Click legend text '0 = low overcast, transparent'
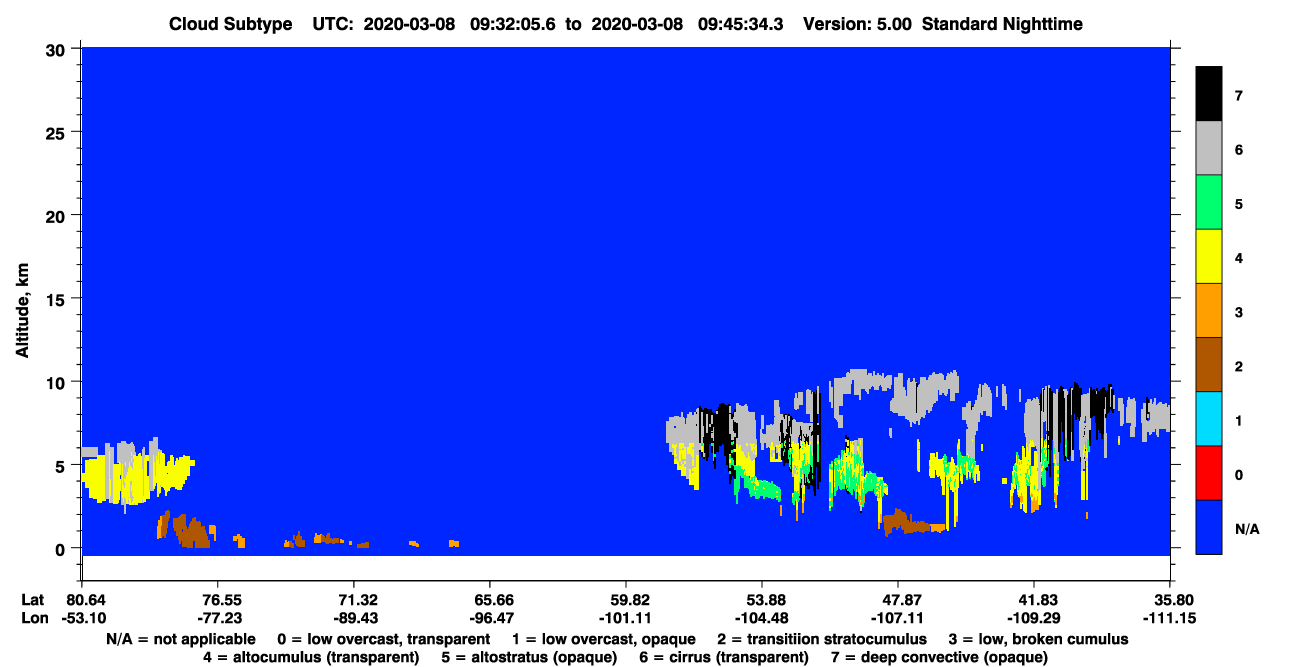The height and width of the screenshot is (667, 1300). tap(383, 639)
